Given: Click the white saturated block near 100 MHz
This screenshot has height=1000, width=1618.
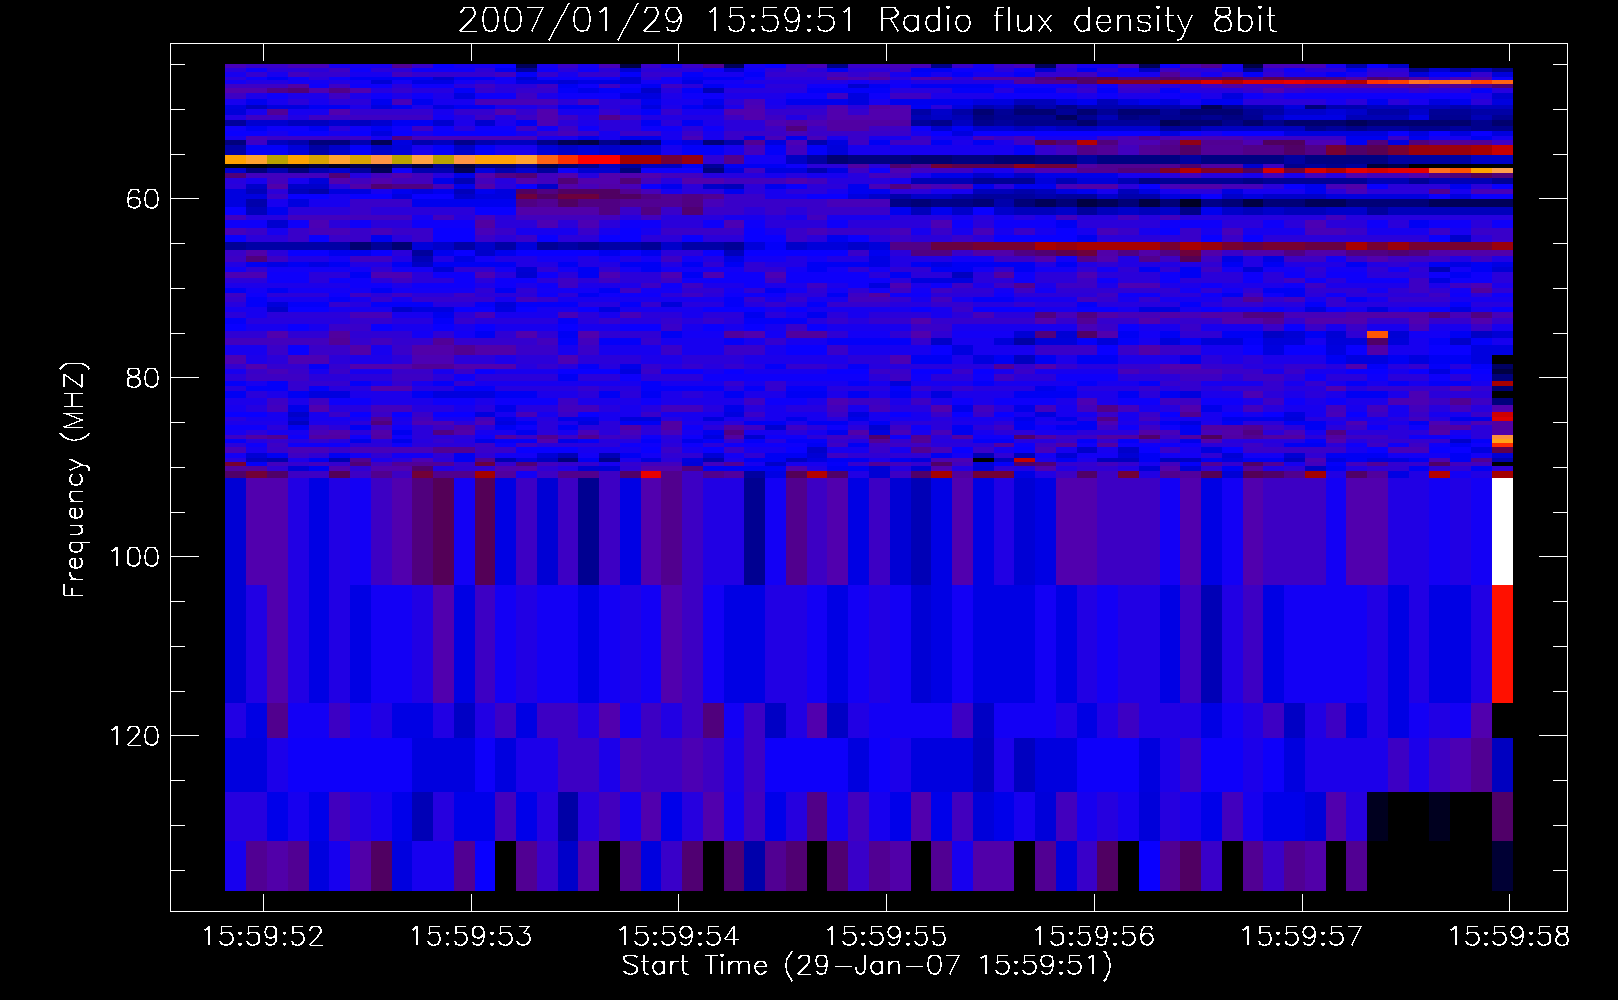Looking at the screenshot, I should (x=1502, y=532).
